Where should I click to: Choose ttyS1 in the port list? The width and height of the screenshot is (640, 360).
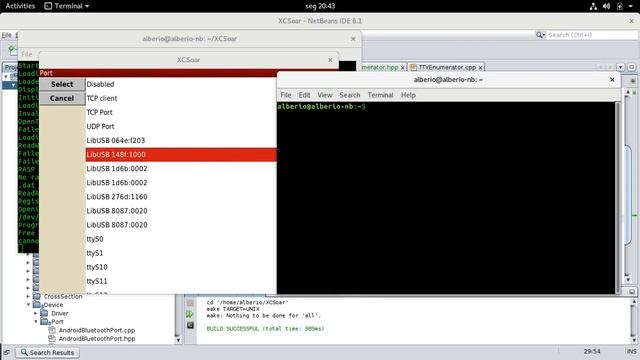coord(181,253)
